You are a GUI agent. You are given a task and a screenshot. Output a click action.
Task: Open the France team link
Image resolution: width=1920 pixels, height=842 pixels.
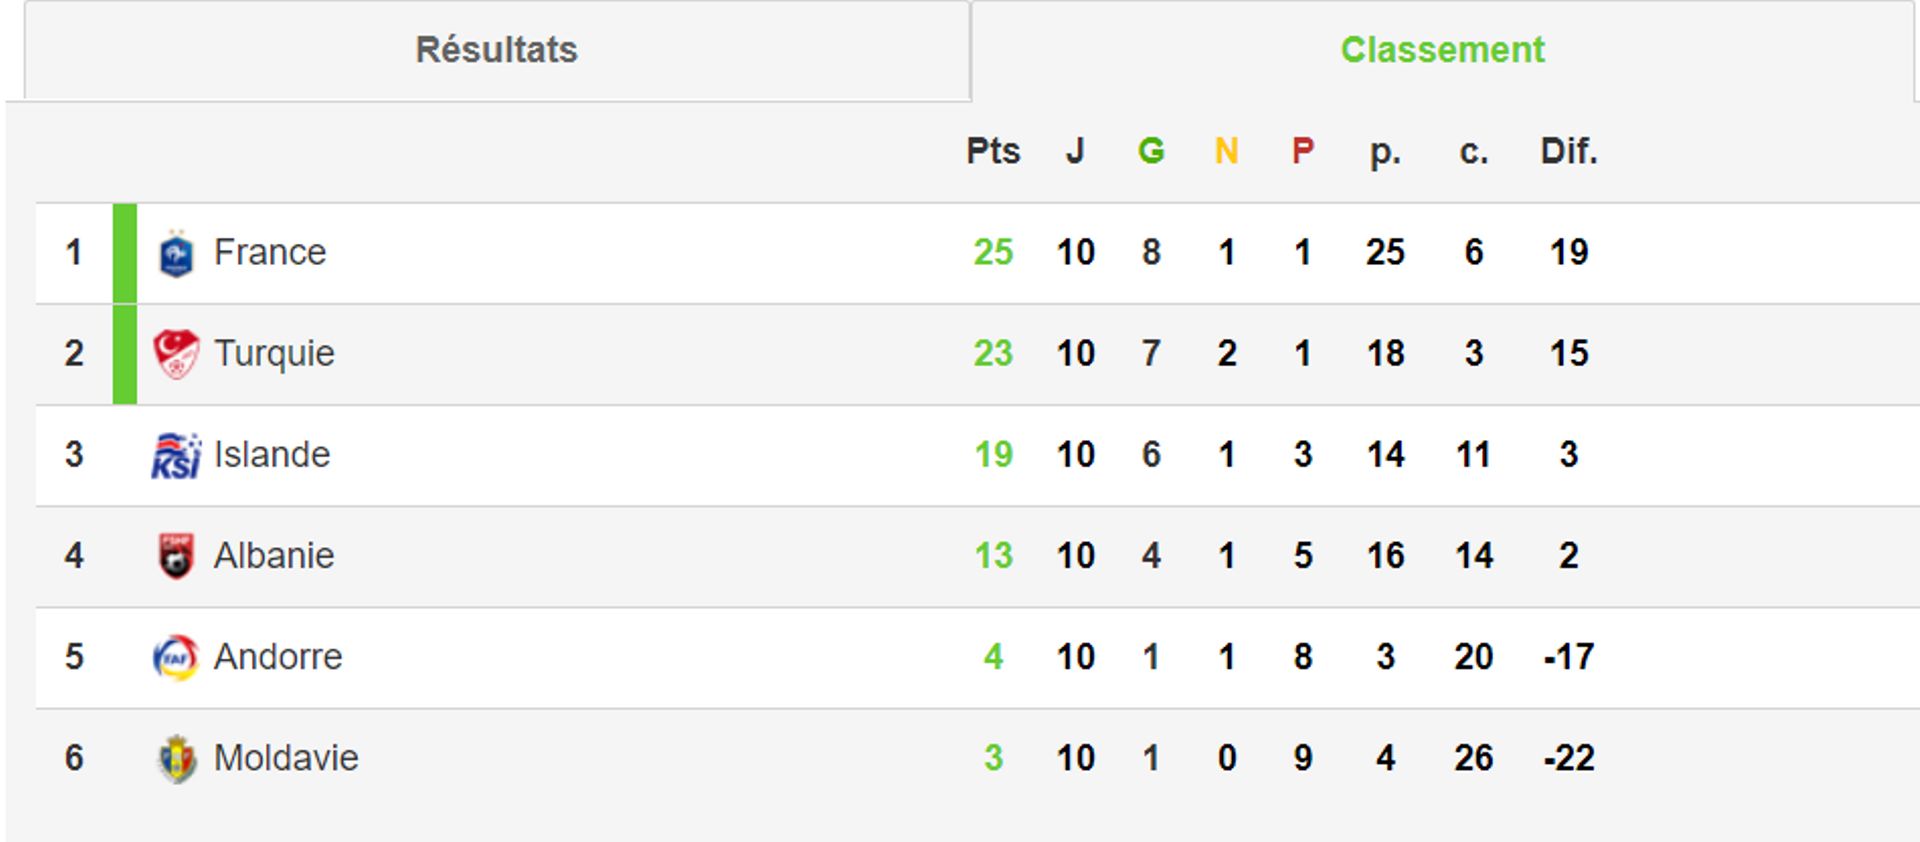tap(270, 252)
